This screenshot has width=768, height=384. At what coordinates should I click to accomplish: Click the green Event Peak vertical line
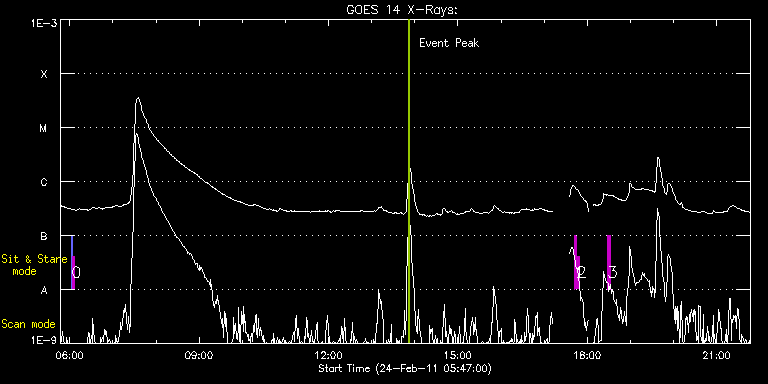[408, 181]
